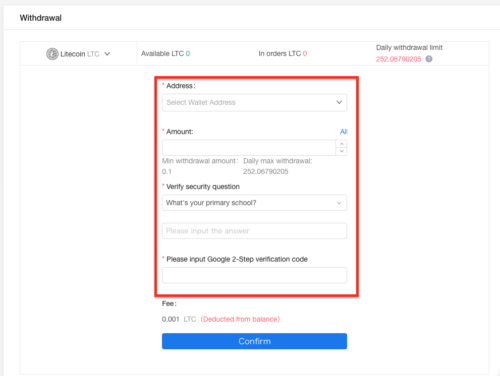The width and height of the screenshot is (500, 376).
Task: Click the Verify security question label
Action: 203,187
